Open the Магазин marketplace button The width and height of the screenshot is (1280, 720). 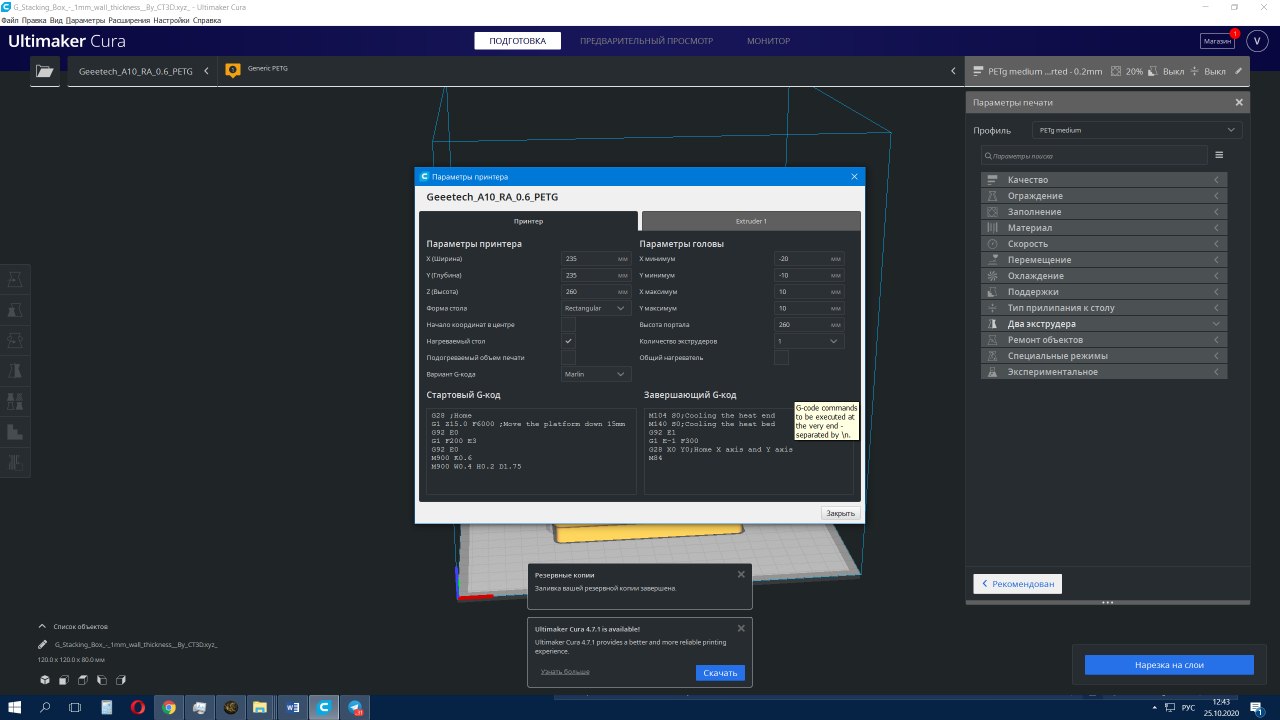coord(1217,41)
